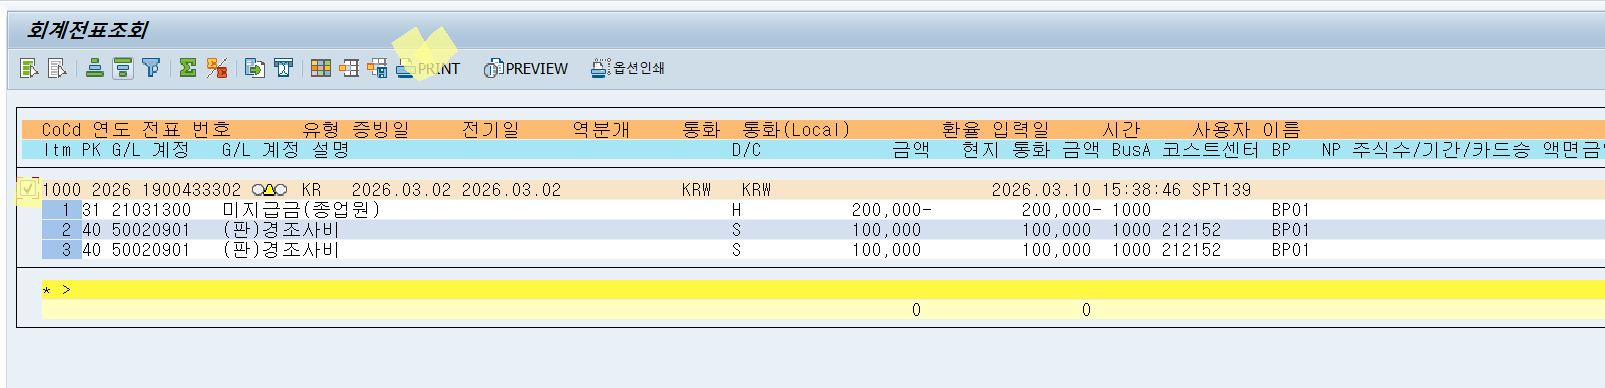Select line item number 3

tap(61, 250)
